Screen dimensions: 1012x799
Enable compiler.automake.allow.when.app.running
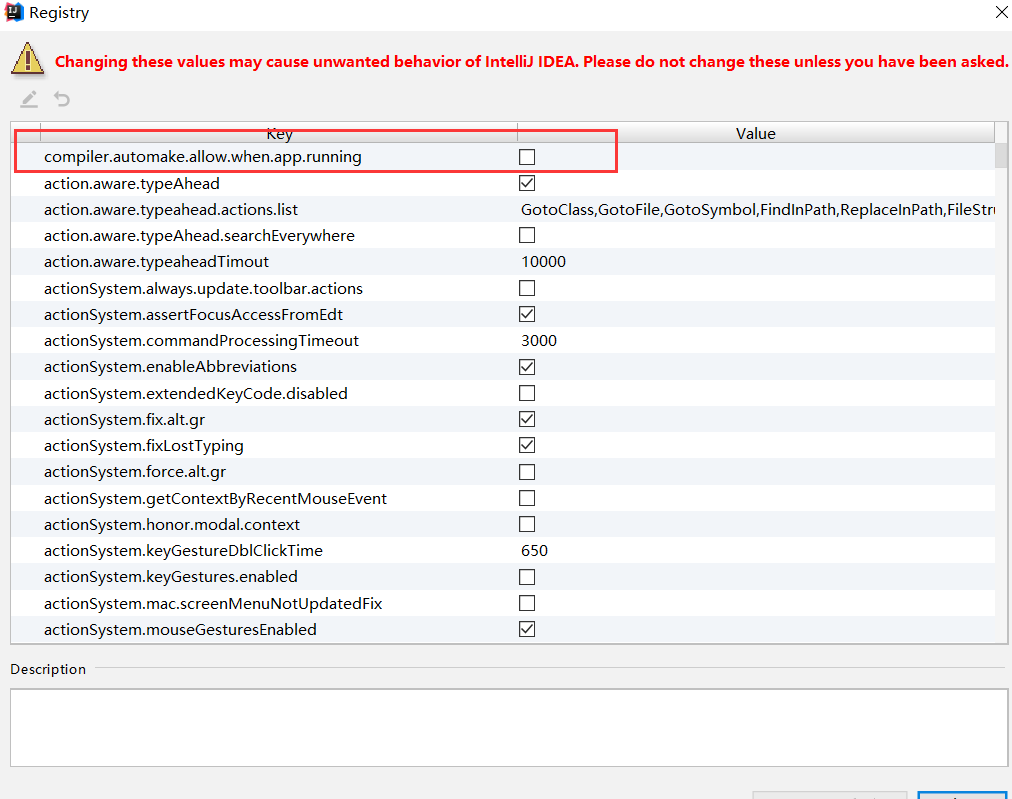pyautogui.click(x=527, y=157)
